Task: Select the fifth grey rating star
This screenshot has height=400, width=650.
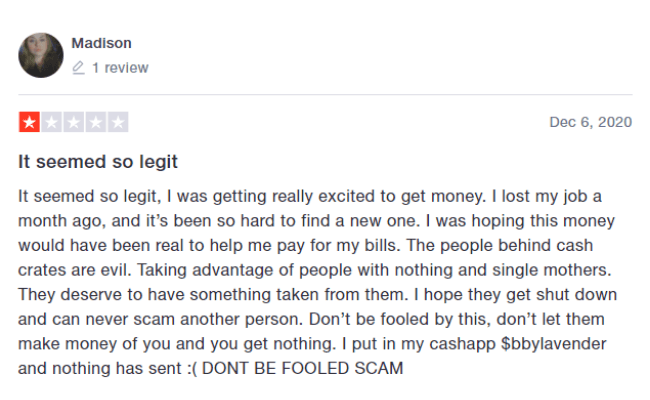Action: (118, 122)
